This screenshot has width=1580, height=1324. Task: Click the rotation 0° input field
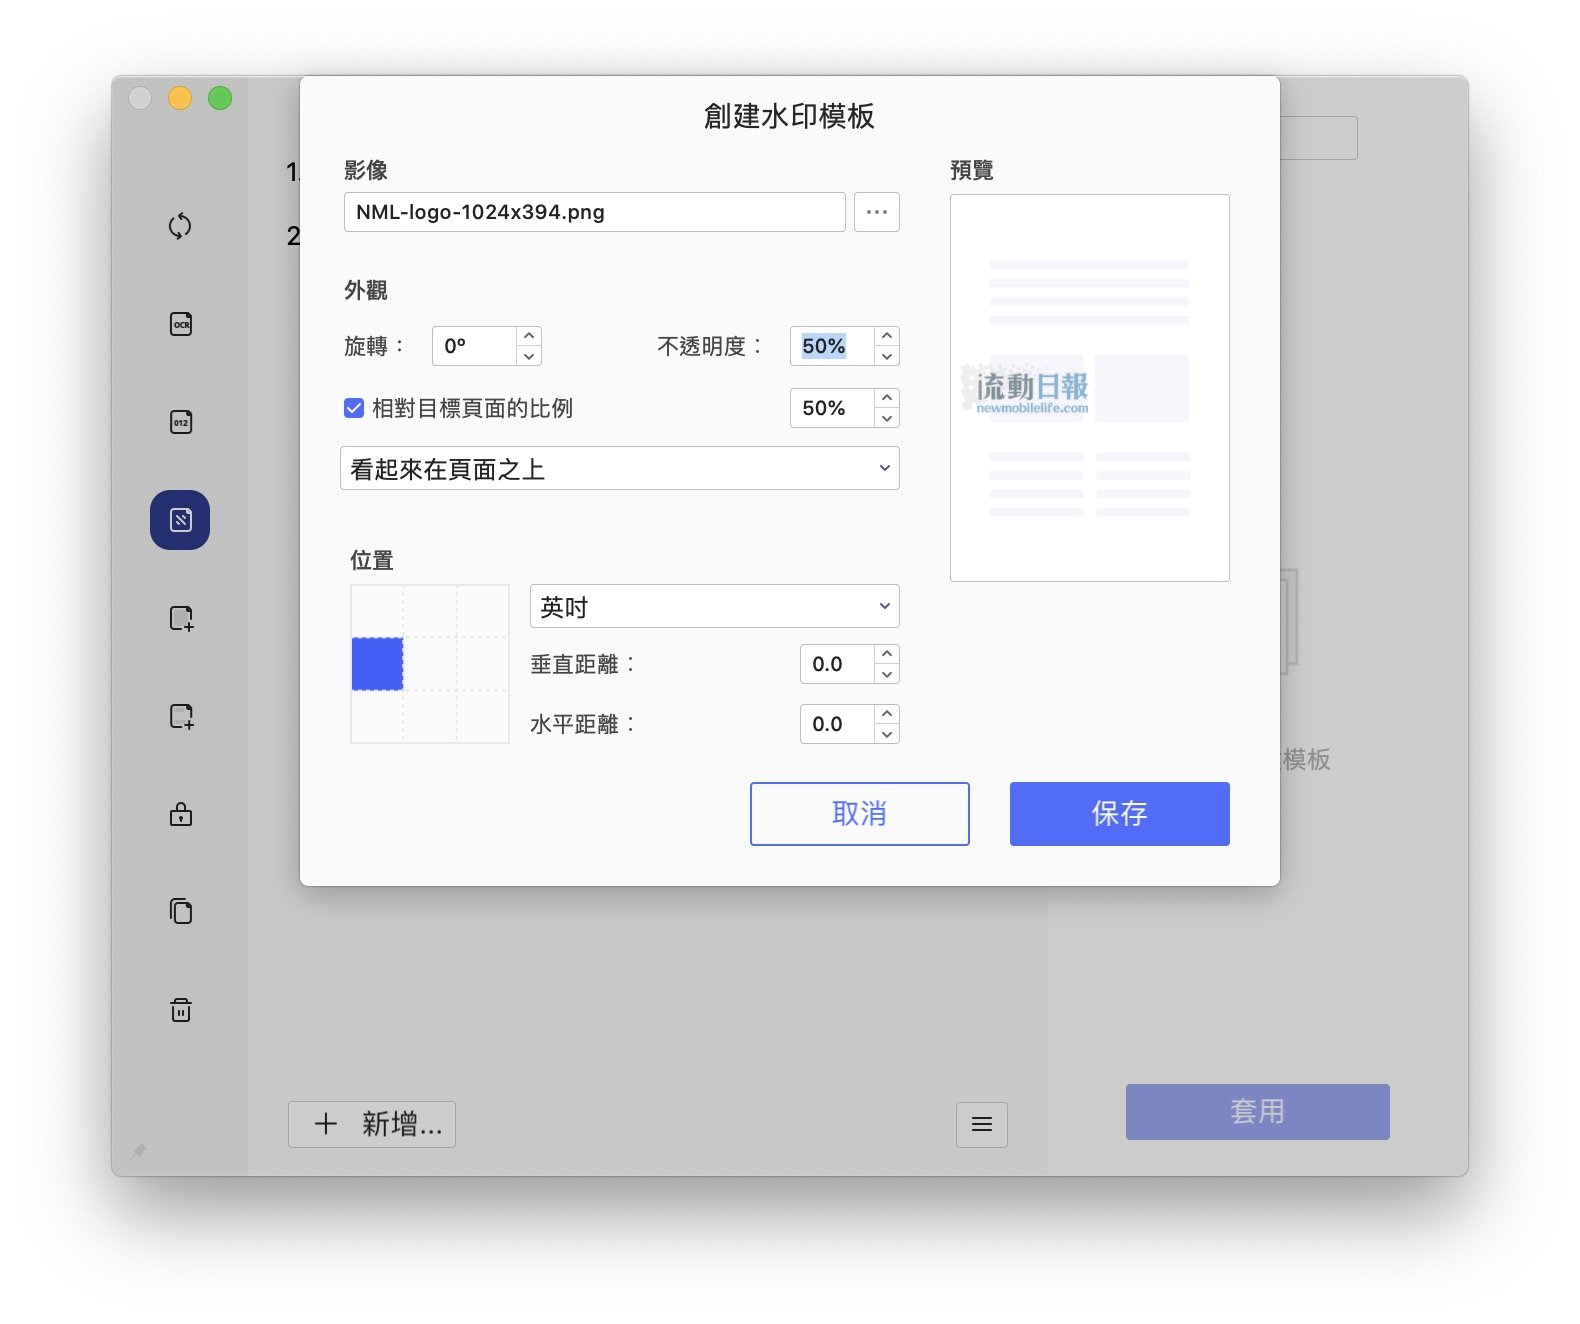click(475, 346)
